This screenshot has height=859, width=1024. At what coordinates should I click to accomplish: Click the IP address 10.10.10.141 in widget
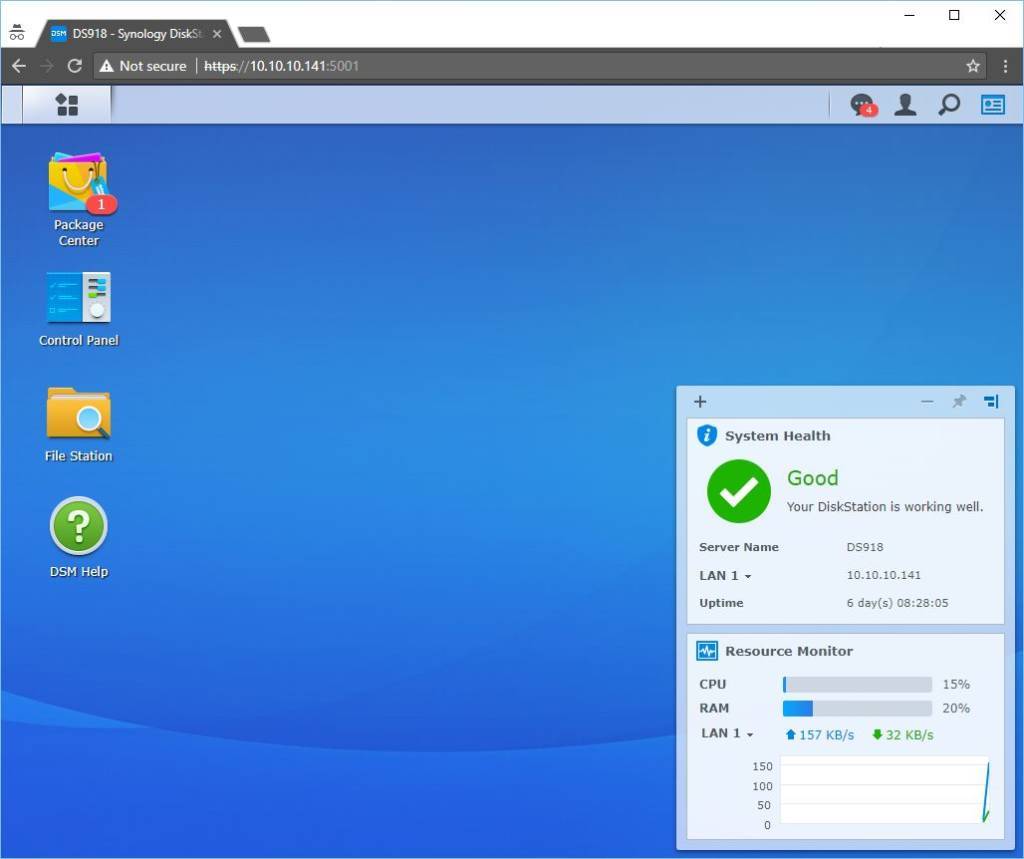pyautogui.click(x=884, y=575)
